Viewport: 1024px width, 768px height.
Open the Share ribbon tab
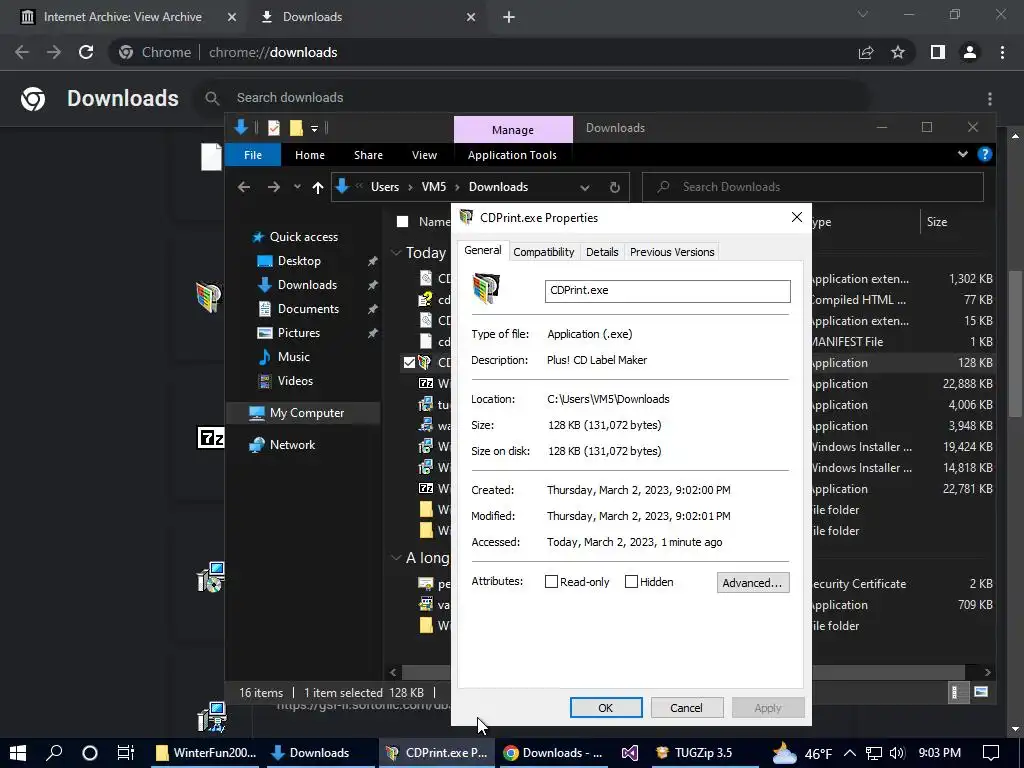point(368,155)
